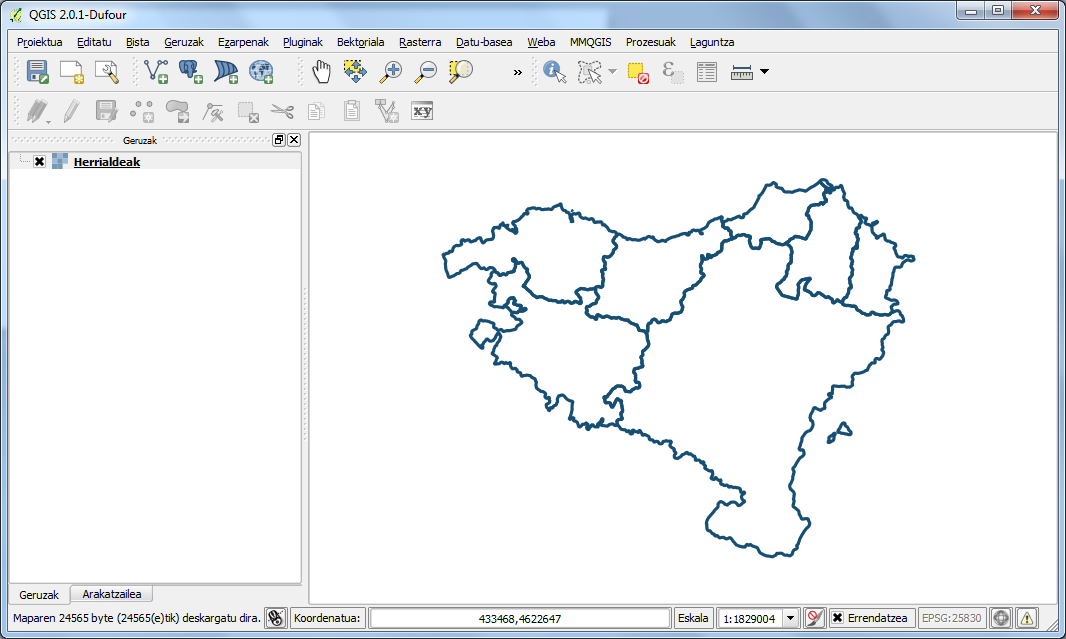Click the Add Vector Layer icon
Viewport: 1066px width, 639px height.
pos(156,71)
